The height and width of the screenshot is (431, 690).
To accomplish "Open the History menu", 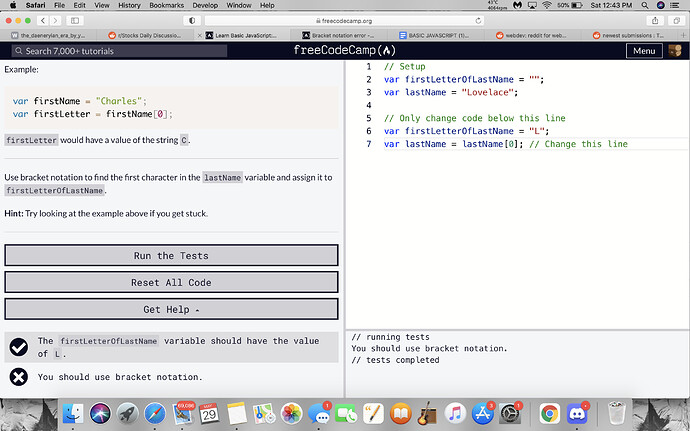I will click(129, 5).
